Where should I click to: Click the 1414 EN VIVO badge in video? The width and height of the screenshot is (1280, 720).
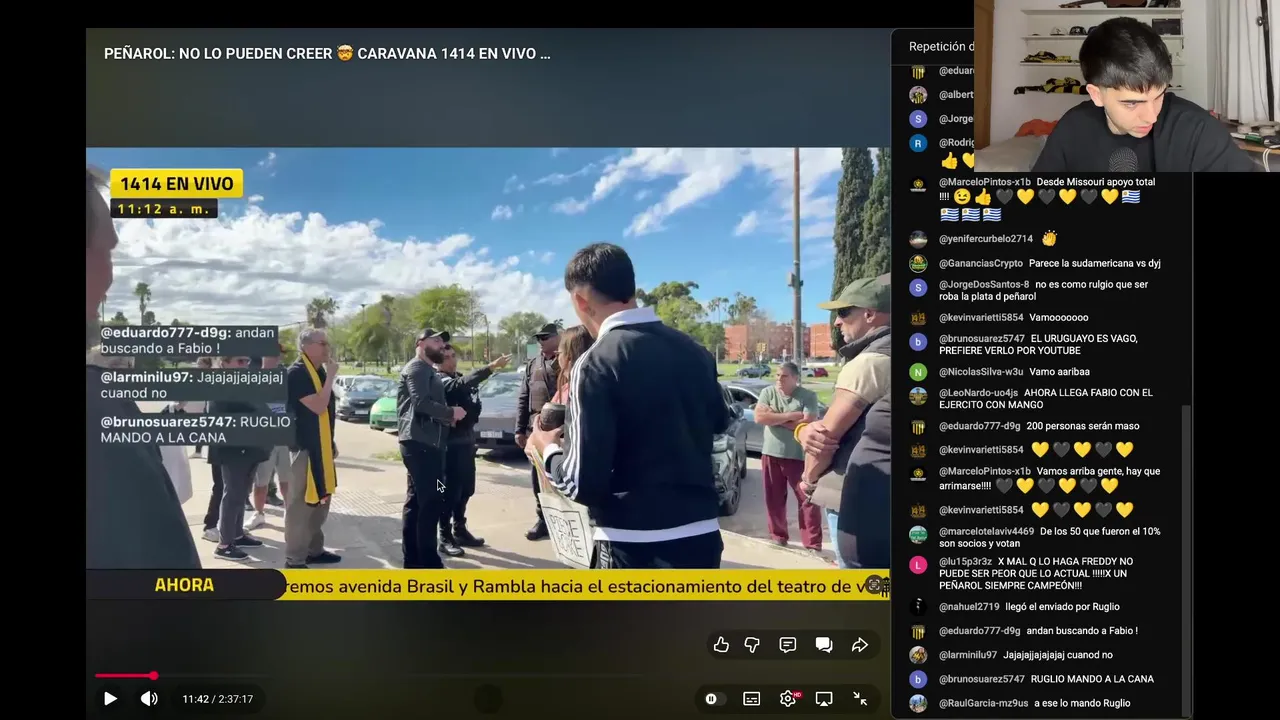177,184
